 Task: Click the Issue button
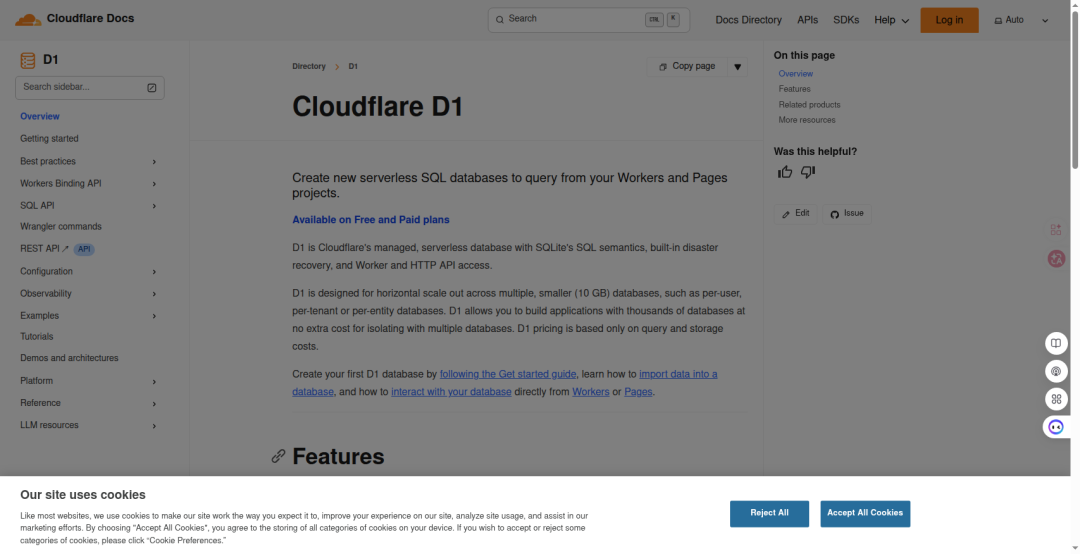click(x=847, y=214)
